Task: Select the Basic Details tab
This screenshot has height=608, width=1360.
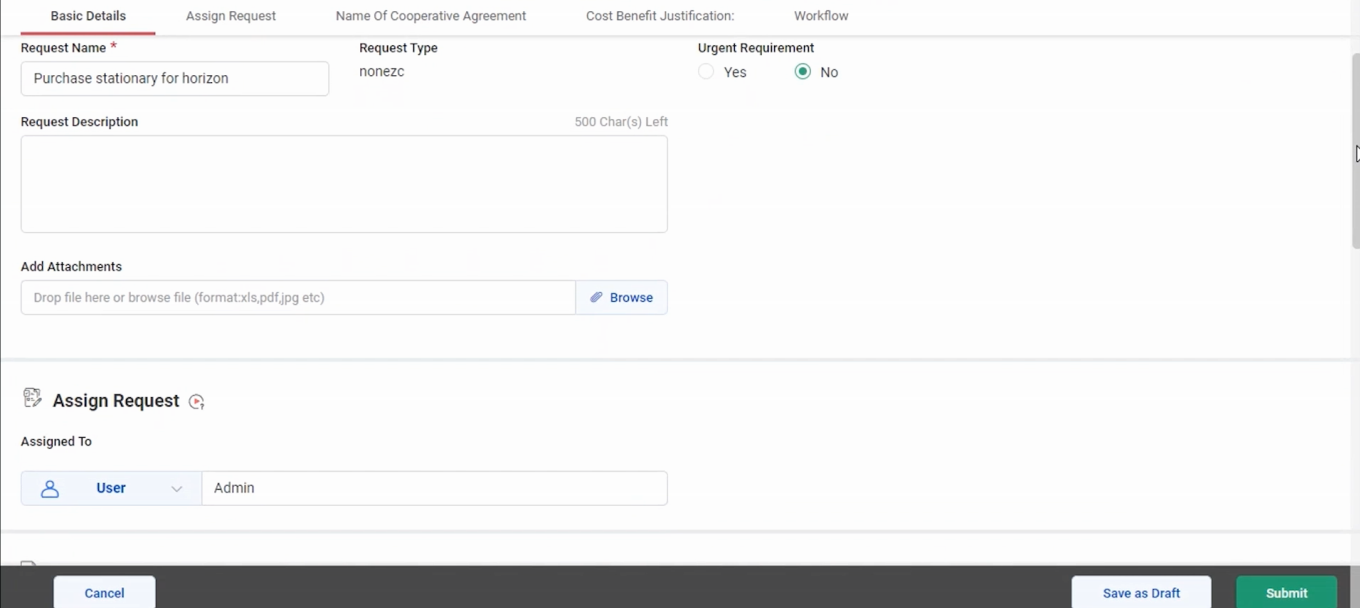Action: [88, 16]
